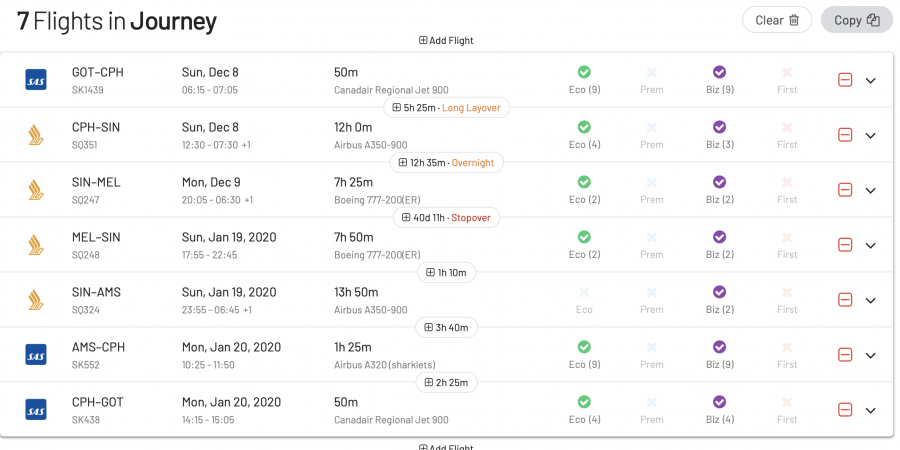Expand the CPH-GOT SK438 flight details
Image resolution: width=900 pixels, height=450 pixels.
(x=870, y=410)
